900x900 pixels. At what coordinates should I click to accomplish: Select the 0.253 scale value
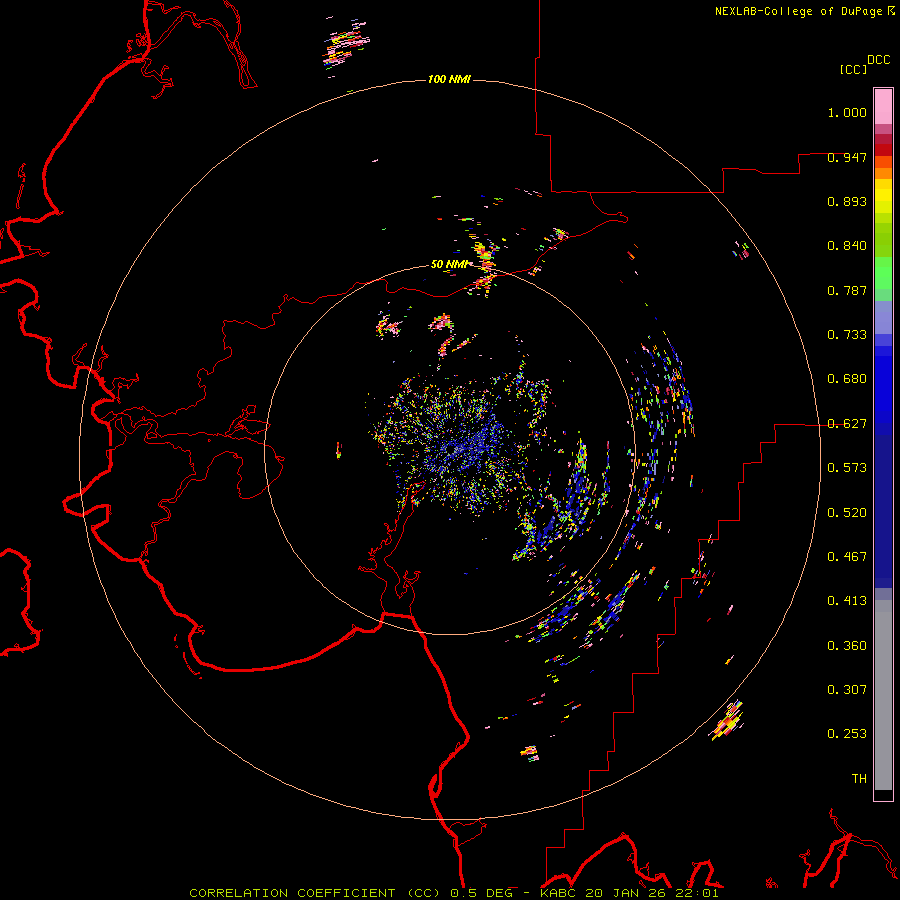[x=847, y=734]
